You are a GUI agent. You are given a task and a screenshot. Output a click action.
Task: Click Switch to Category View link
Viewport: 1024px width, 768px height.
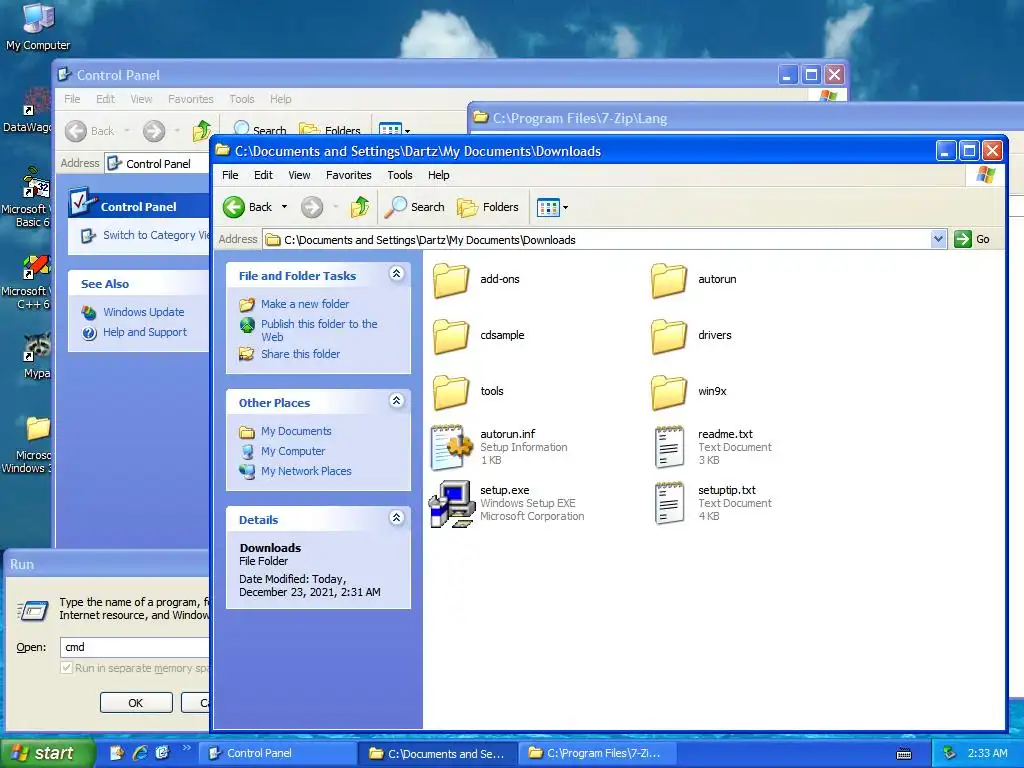pos(156,235)
